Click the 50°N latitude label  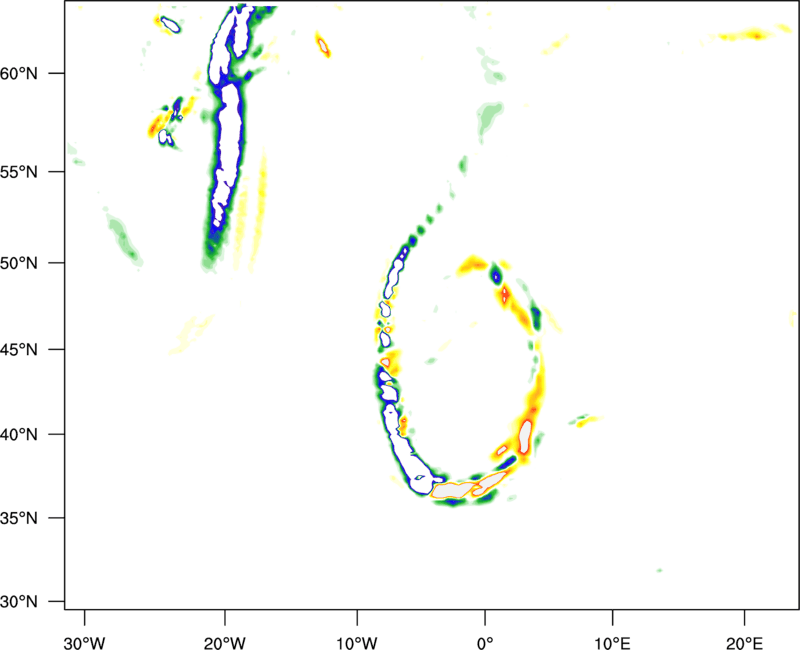click(19, 263)
